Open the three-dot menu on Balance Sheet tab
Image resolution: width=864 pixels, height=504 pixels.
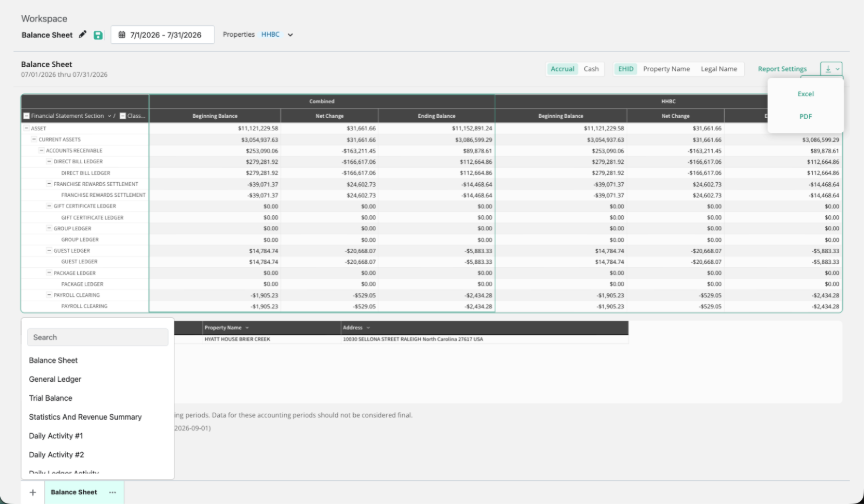tap(112, 492)
